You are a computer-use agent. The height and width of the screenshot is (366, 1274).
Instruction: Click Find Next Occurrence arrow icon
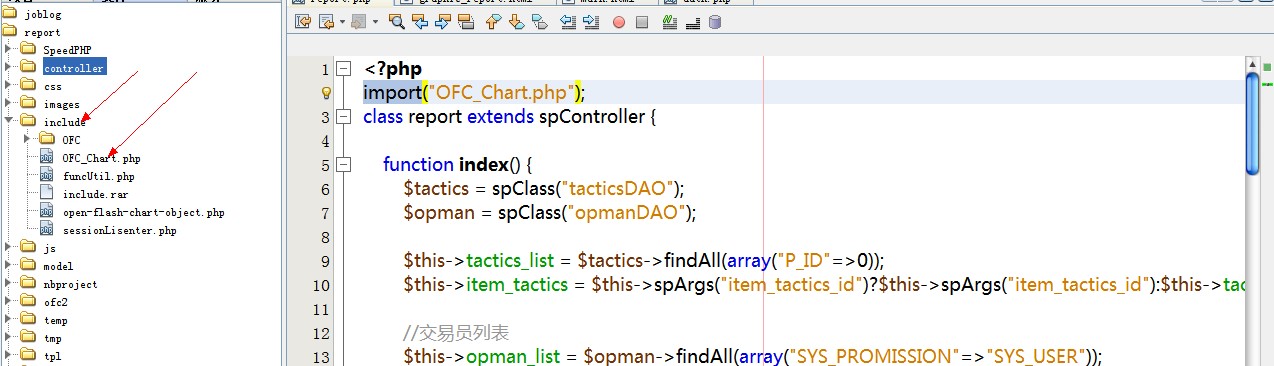tap(442, 22)
